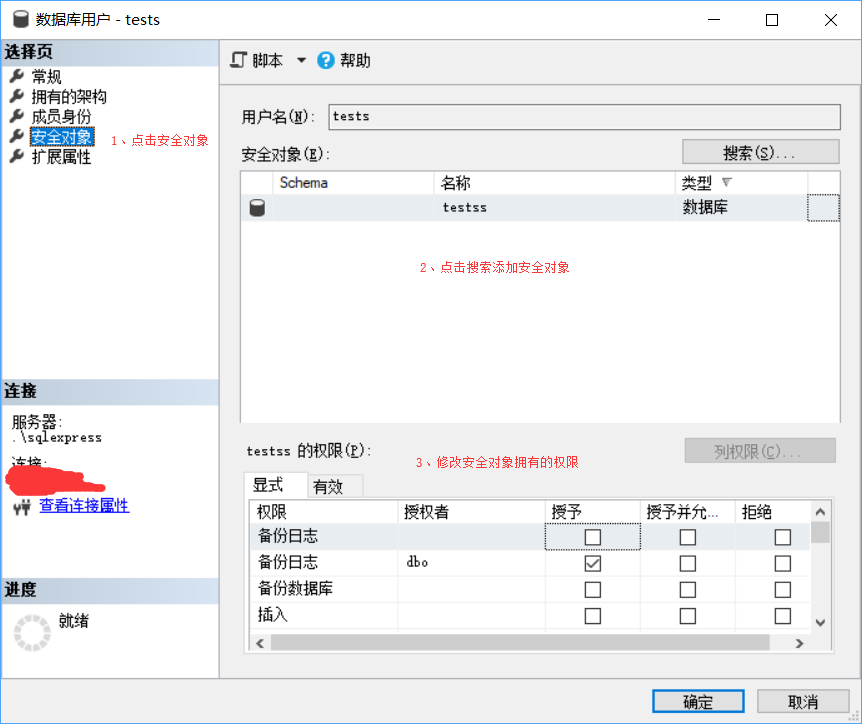
Task: Click the blue help question-mark icon
Action: point(325,60)
